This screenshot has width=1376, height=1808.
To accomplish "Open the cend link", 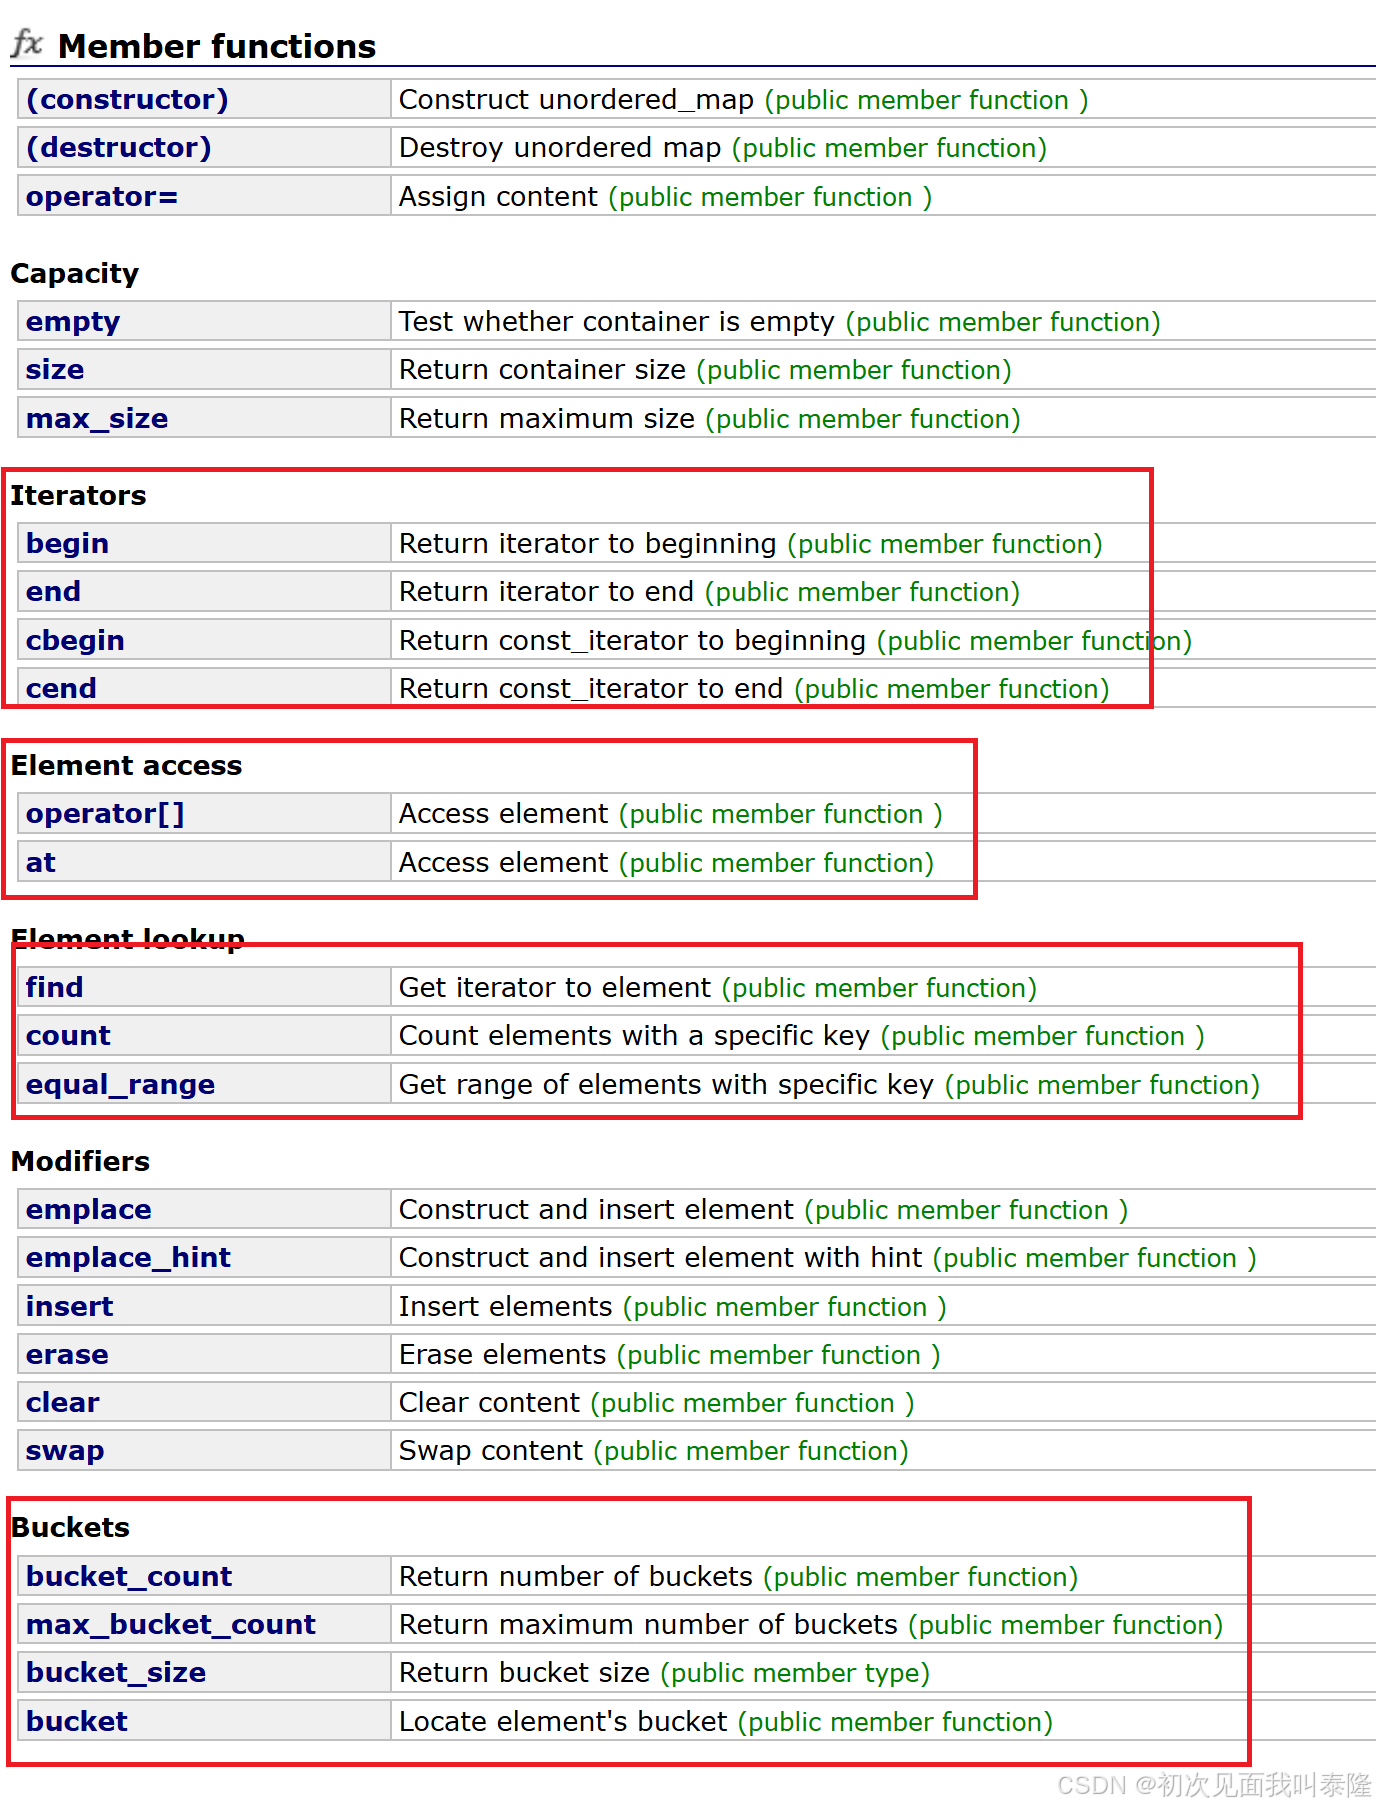I will 61,689.
